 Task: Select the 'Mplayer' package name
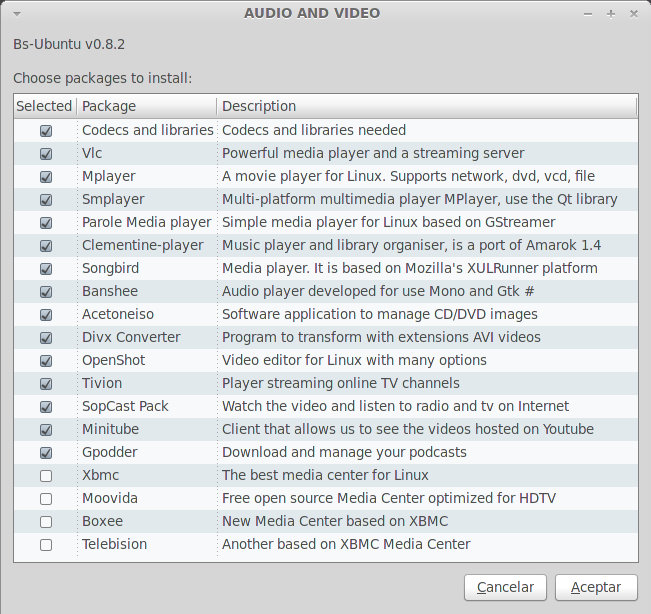(x=109, y=176)
